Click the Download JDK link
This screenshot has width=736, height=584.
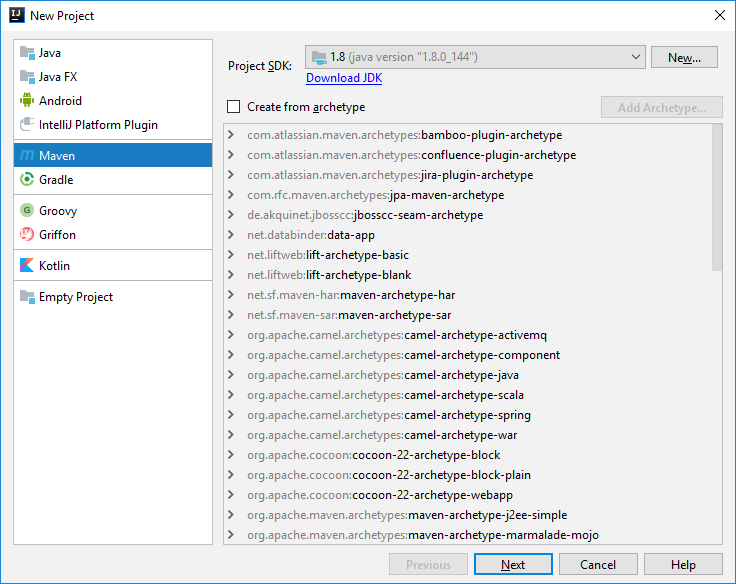tap(343, 78)
